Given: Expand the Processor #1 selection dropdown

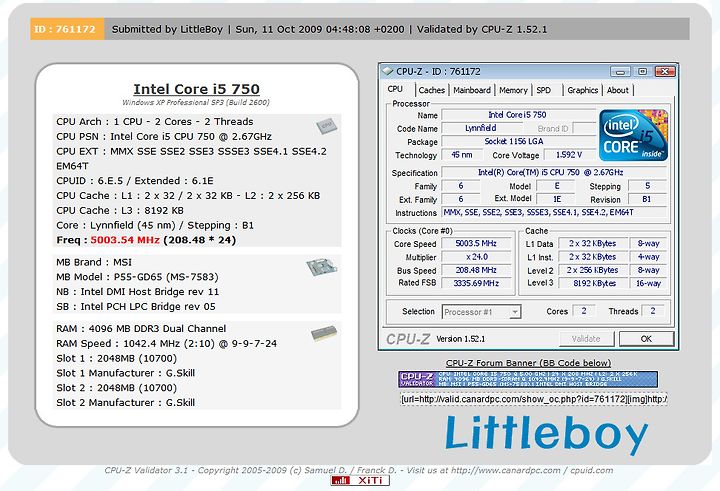Looking at the screenshot, I should pyautogui.click(x=515, y=312).
